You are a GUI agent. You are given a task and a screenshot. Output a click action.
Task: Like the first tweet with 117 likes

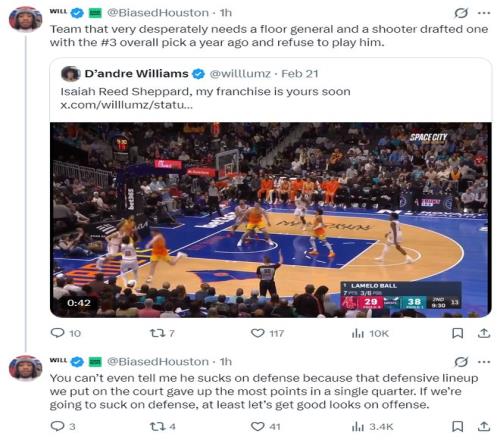[267, 333]
